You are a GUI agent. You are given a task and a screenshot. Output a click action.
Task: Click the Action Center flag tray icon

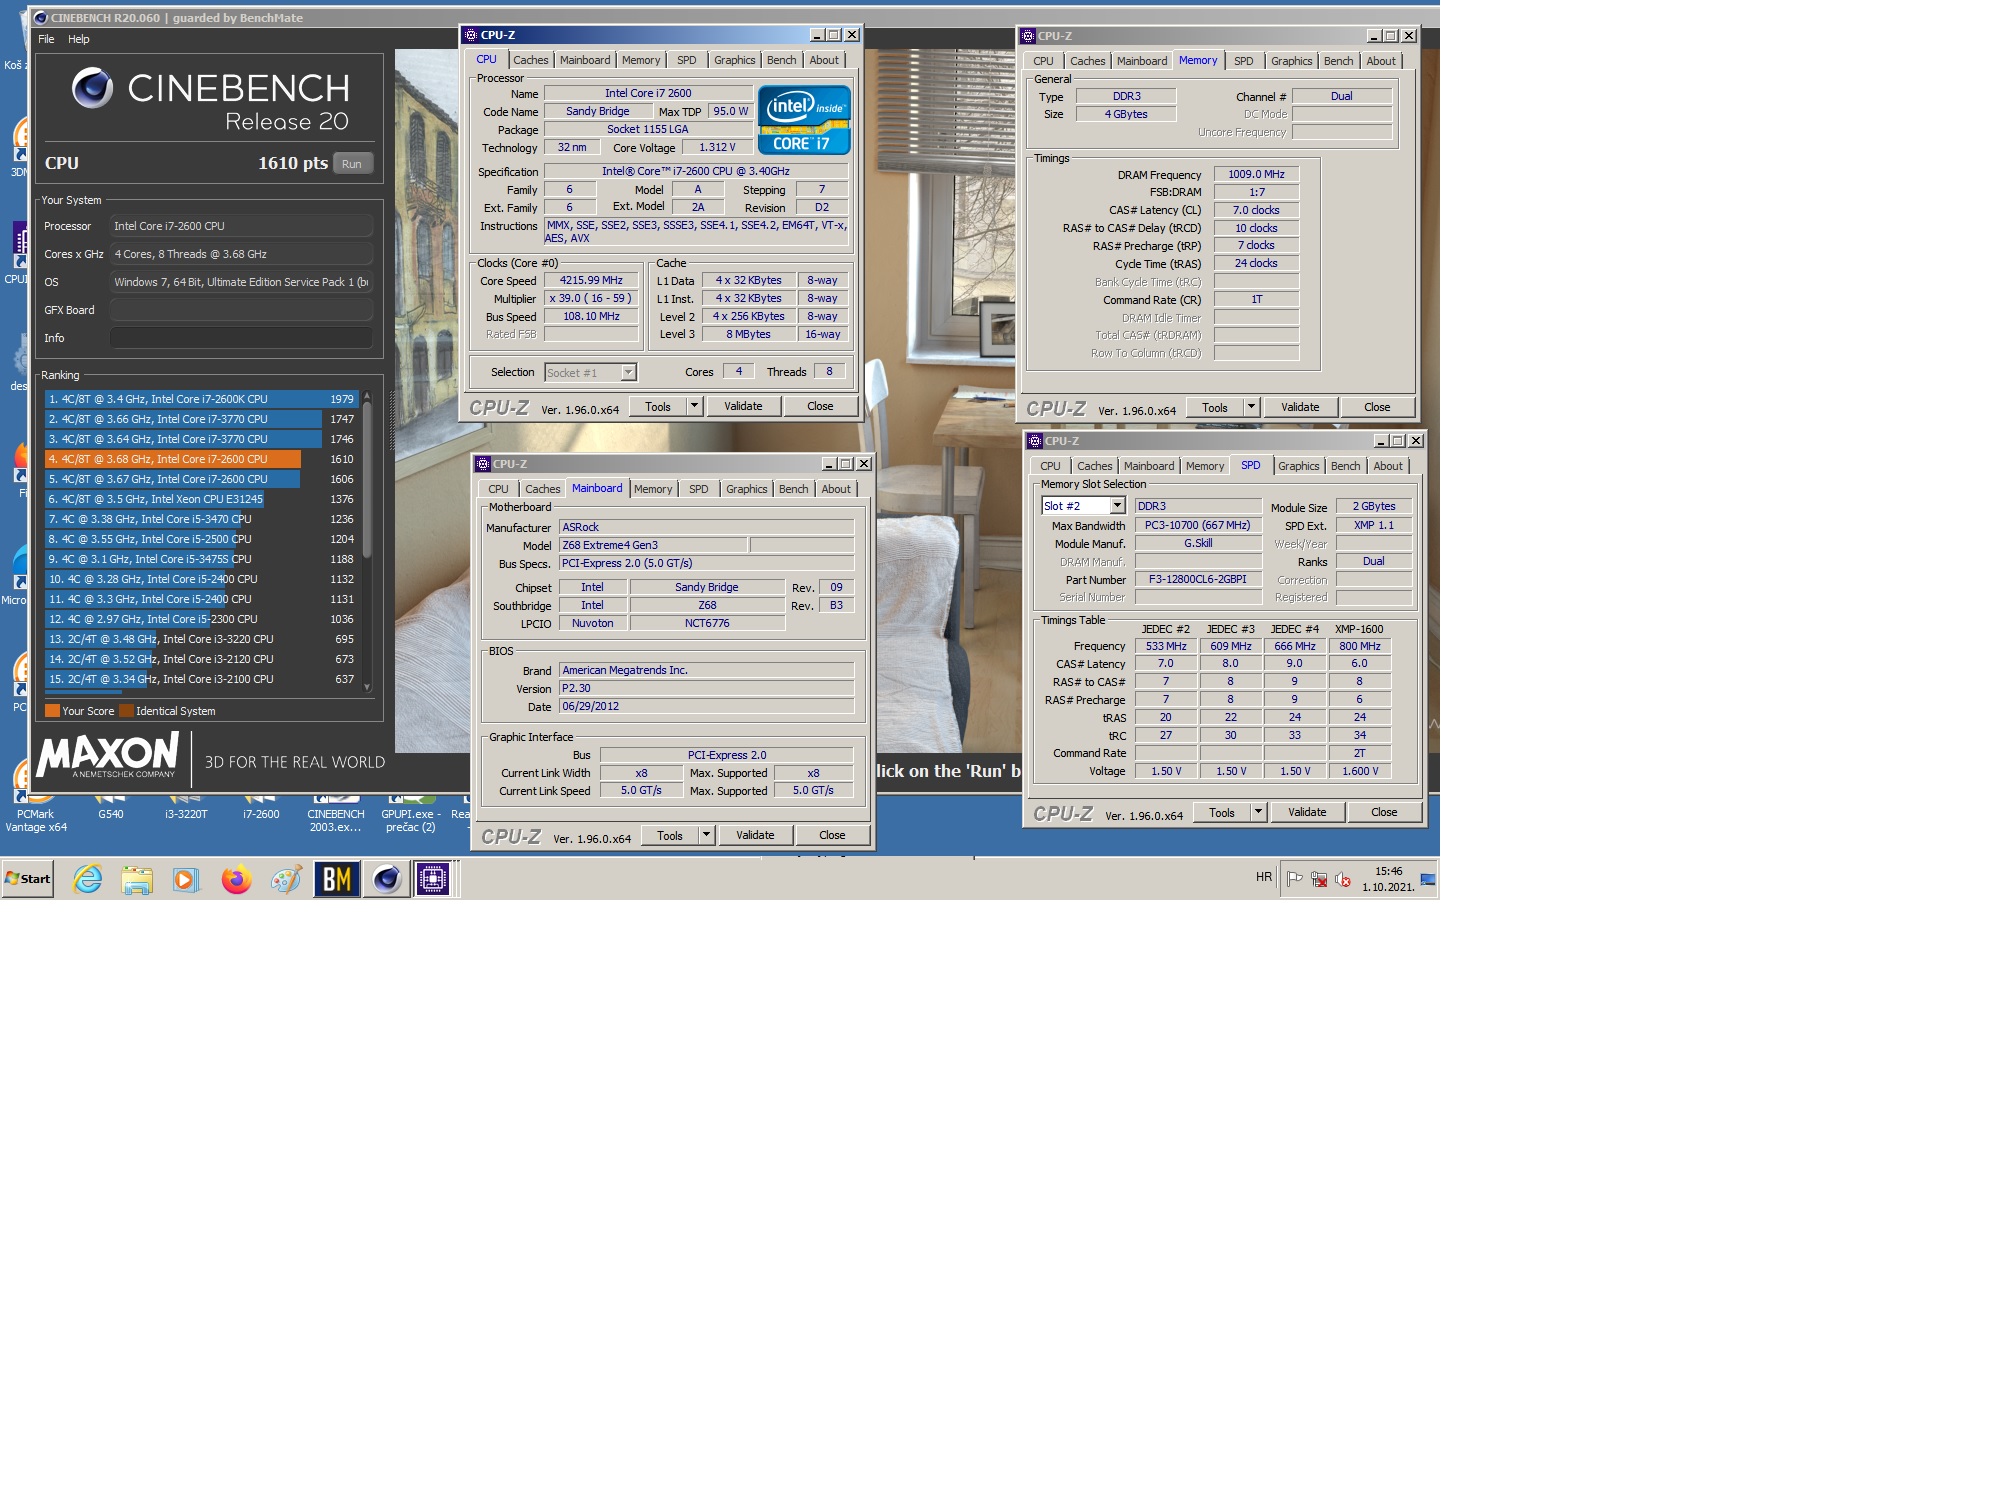point(1294,879)
